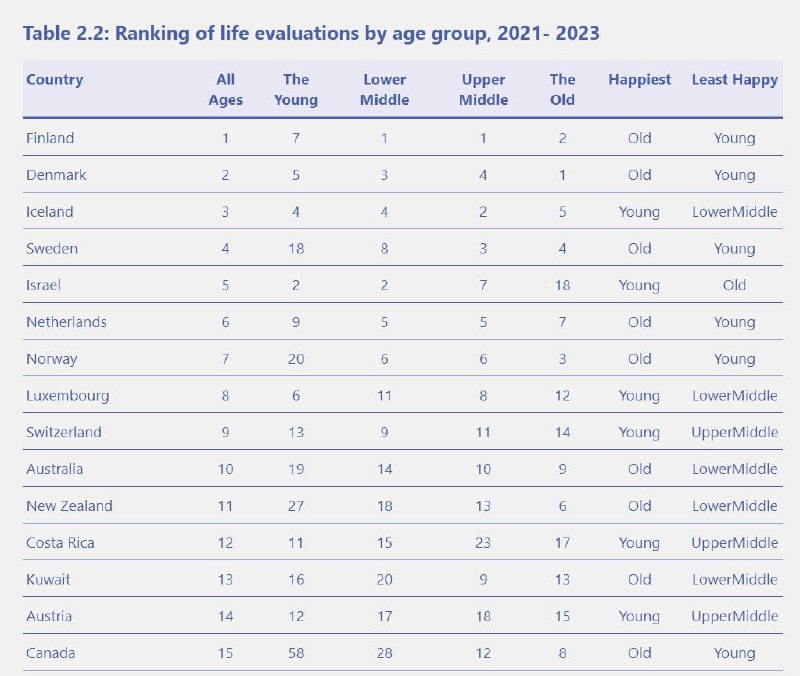Image resolution: width=800 pixels, height=676 pixels.
Task: Click the Finland country name
Action: [x=50, y=138]
